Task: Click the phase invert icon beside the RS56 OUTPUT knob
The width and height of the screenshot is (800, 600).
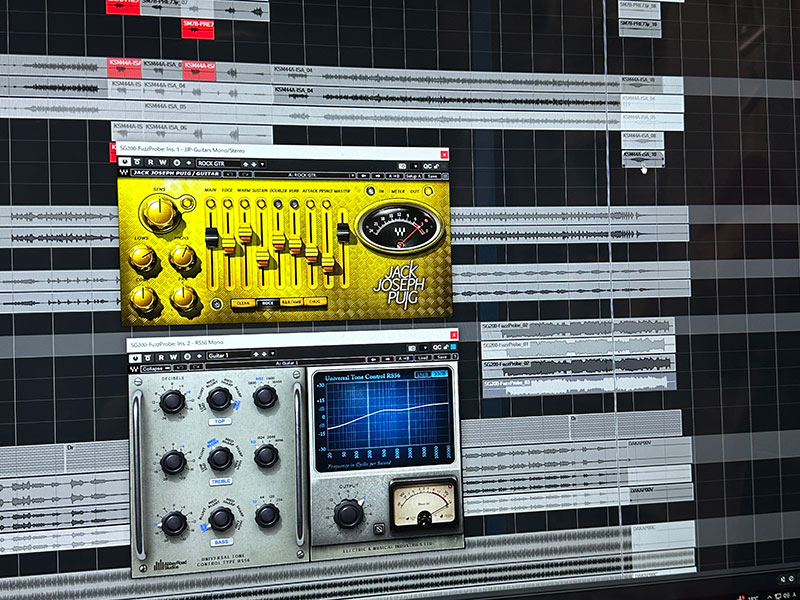Action: pyautogui.click(x=379, y=529)
